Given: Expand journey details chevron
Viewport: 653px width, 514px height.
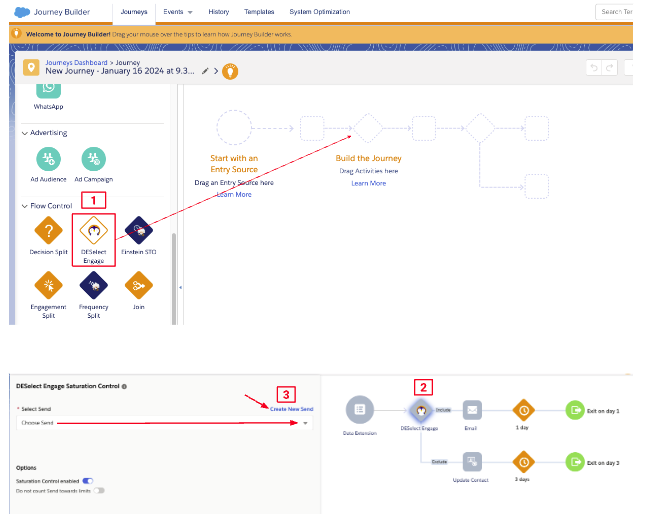Looking at the screenshot, I should click(216, 71).
